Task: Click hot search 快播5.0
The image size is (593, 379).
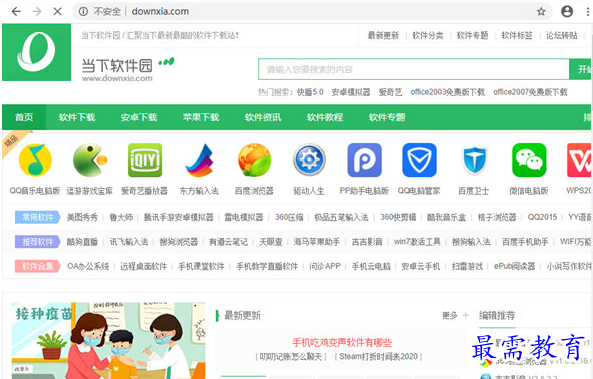Action: coord(310,92)
